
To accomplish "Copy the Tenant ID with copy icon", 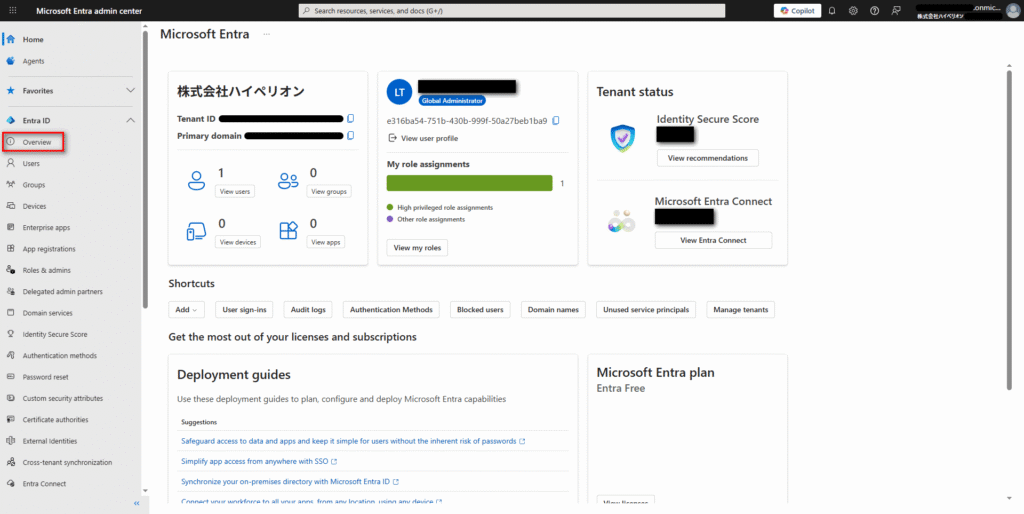I will [x=350, y=119].
